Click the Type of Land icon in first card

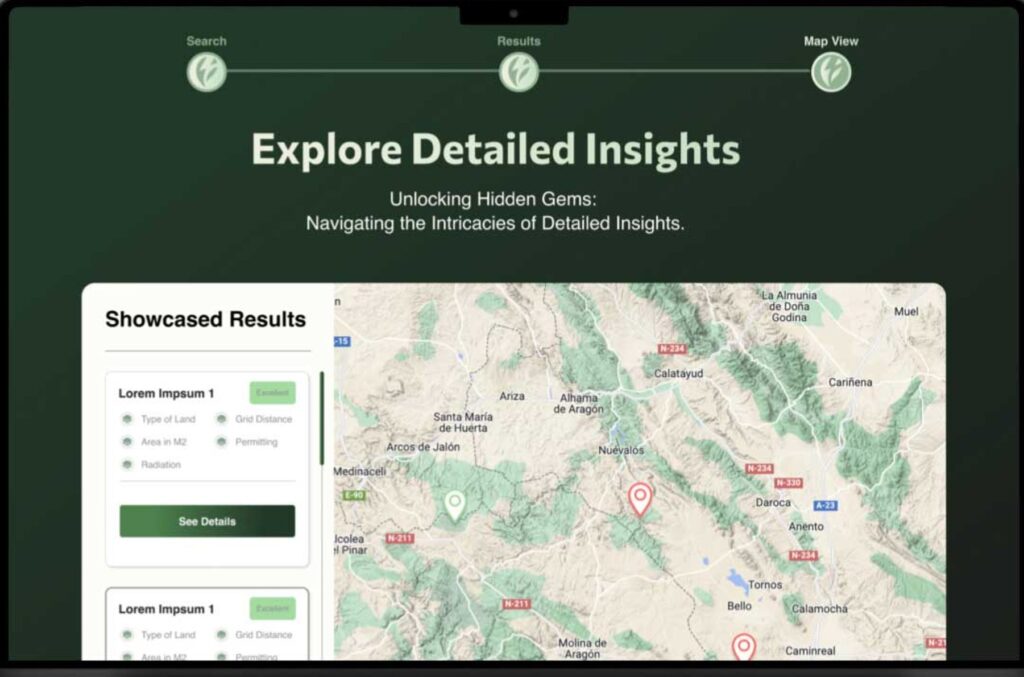(127, 419)
